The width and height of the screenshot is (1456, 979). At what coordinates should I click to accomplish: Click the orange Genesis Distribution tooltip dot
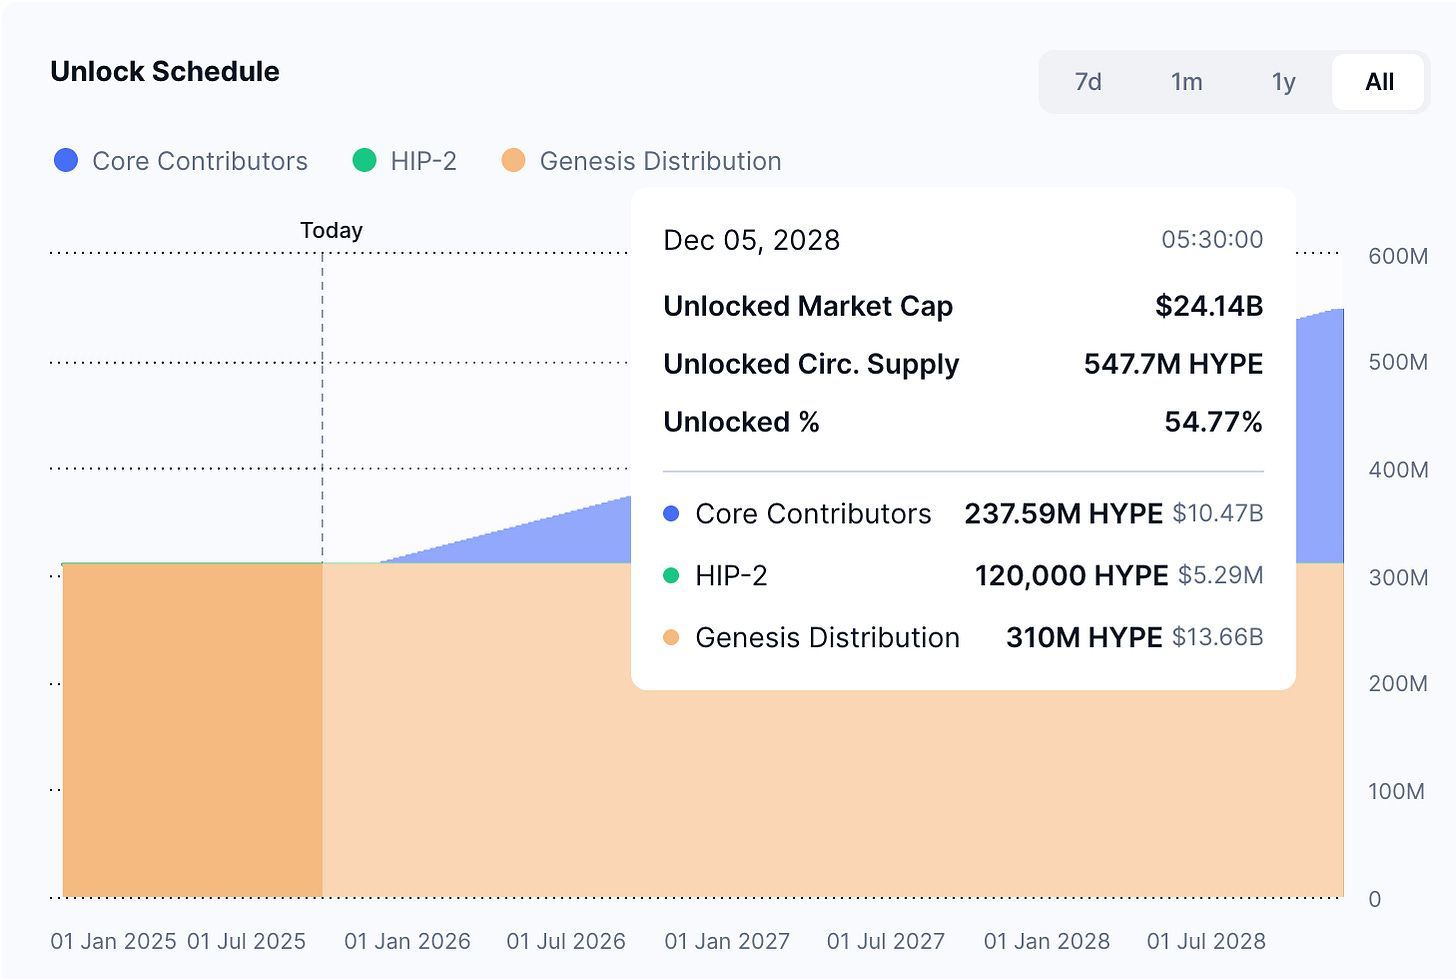[x=671, y=638]
